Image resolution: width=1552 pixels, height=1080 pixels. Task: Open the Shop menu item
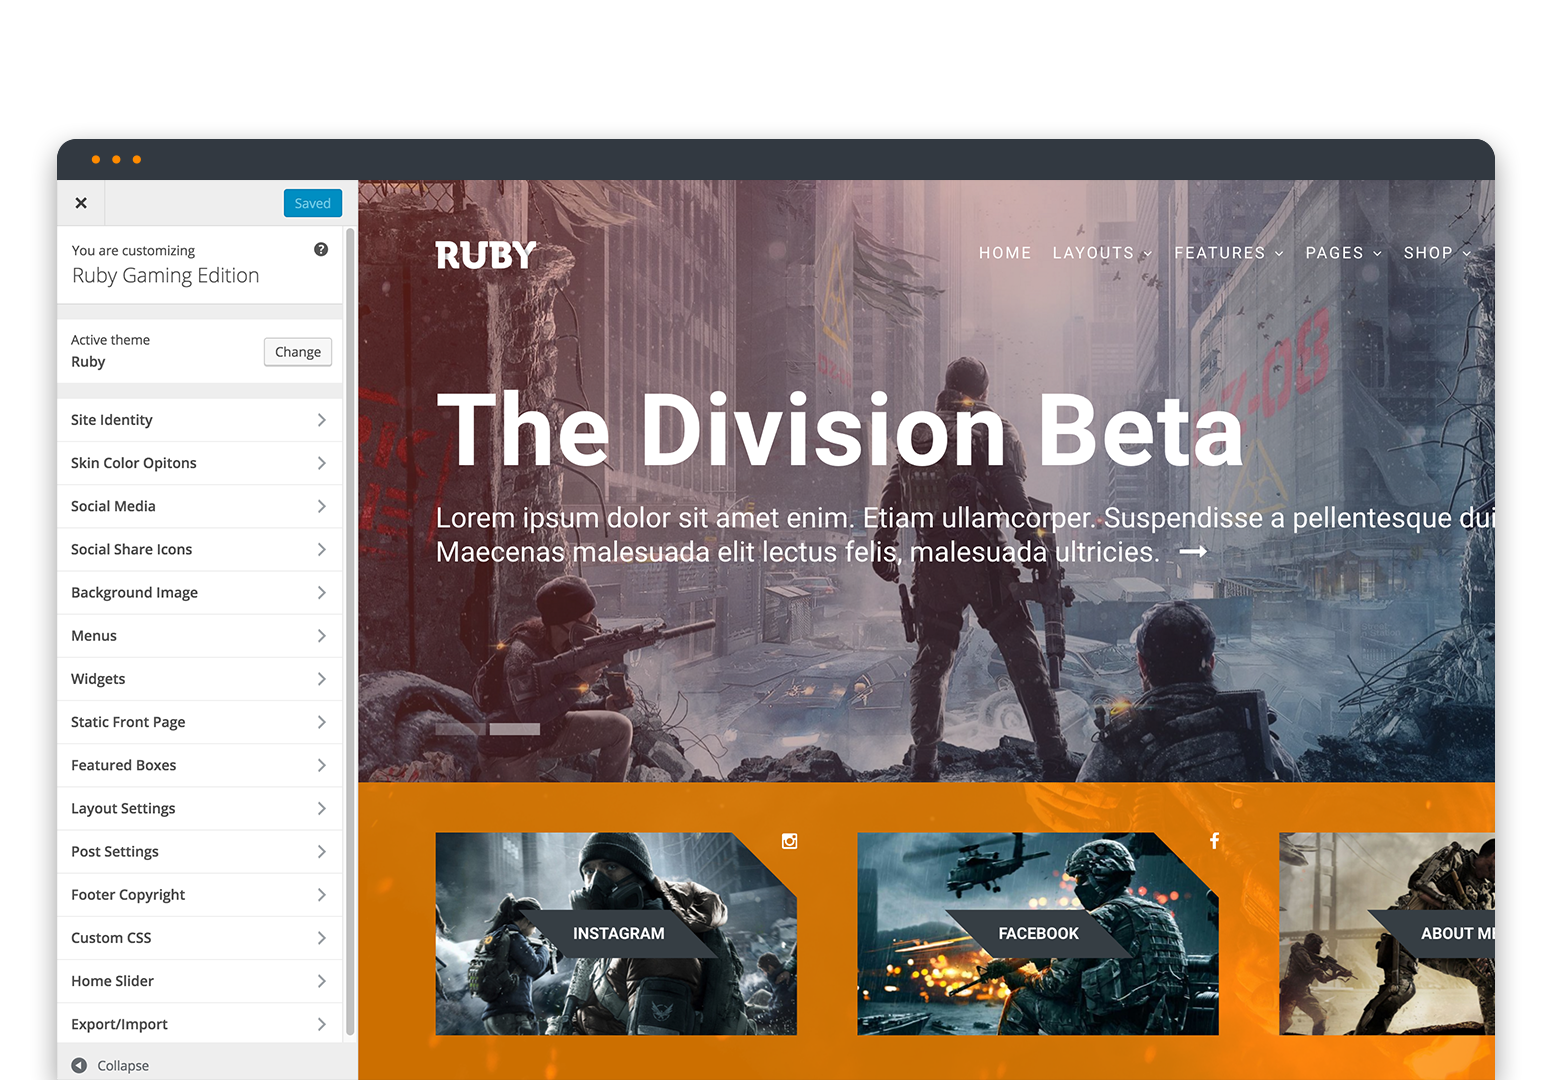coord(1436,253)
